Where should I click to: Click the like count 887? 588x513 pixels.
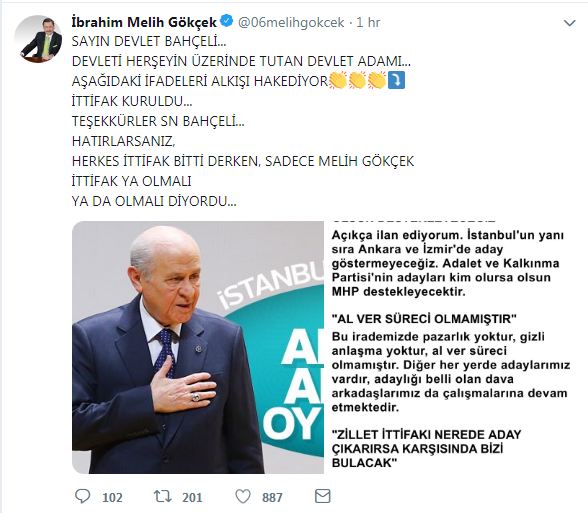click(272, 497)
